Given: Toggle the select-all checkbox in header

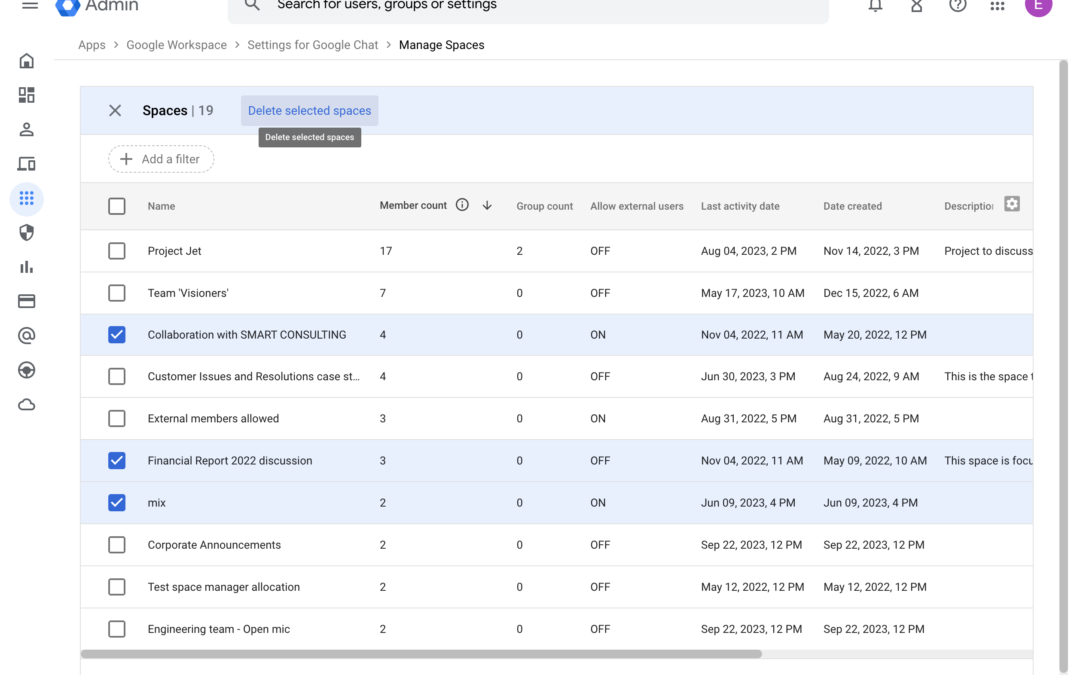Looking at the screenshot, I should 116,206.
